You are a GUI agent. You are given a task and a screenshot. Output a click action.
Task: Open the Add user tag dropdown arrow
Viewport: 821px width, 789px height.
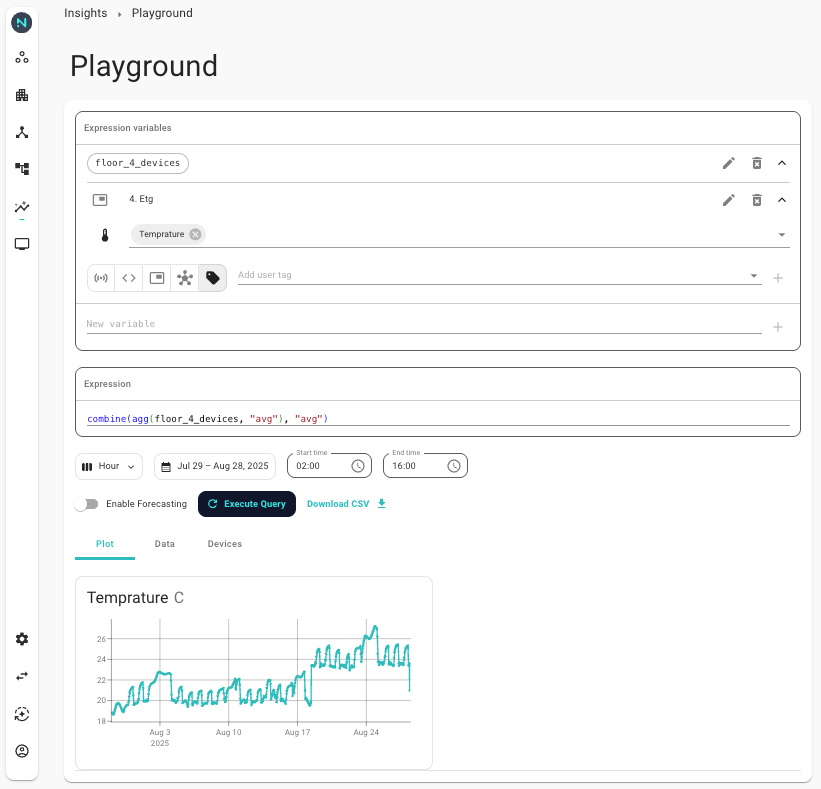tap(753, 275)
